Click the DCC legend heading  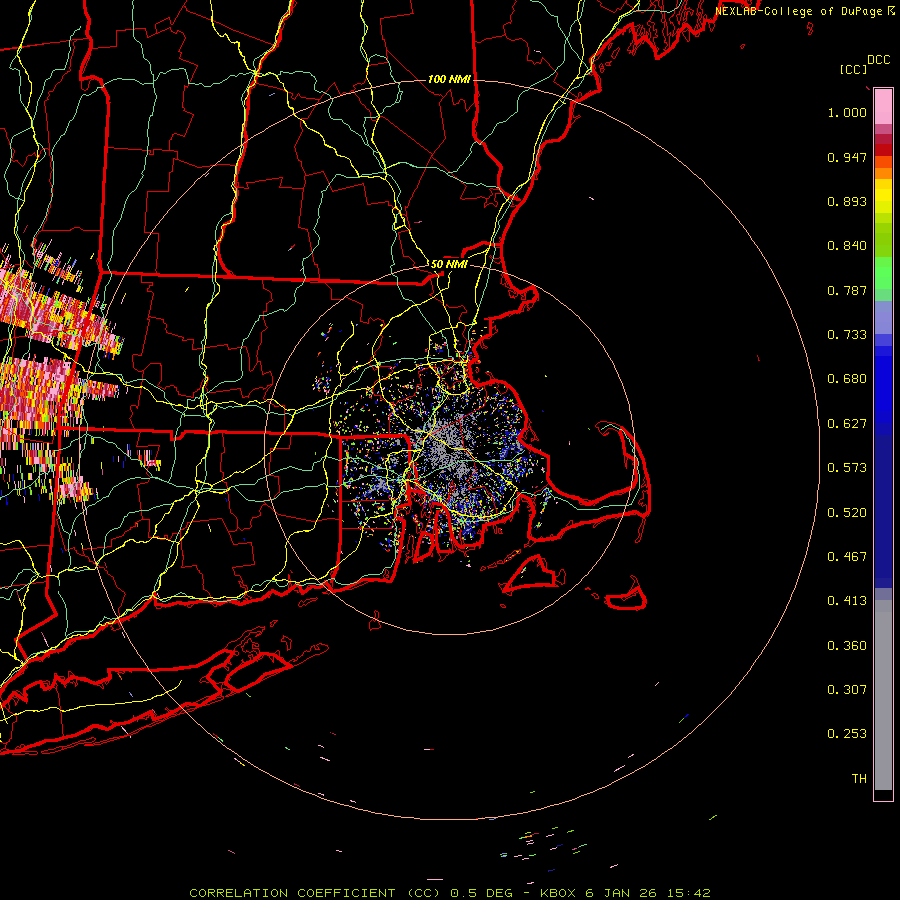878,60
